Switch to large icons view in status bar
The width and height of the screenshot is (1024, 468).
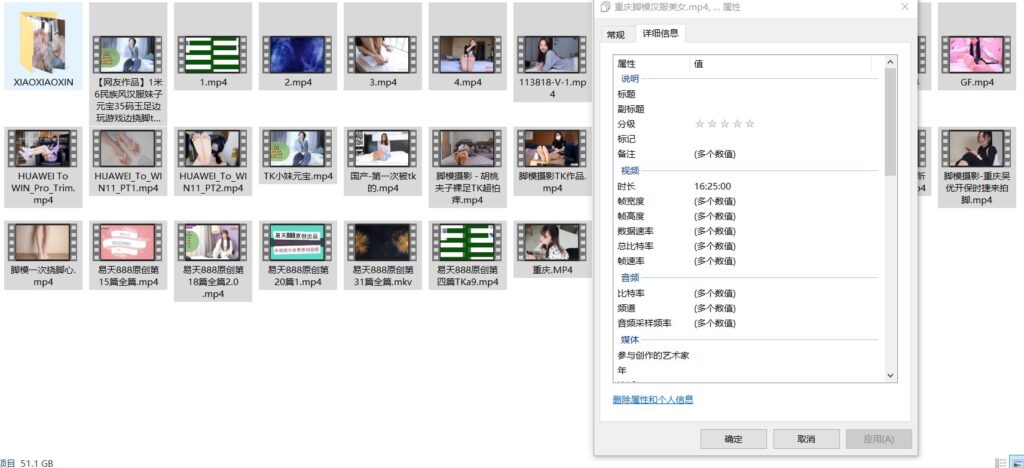tap(1017, 462)
